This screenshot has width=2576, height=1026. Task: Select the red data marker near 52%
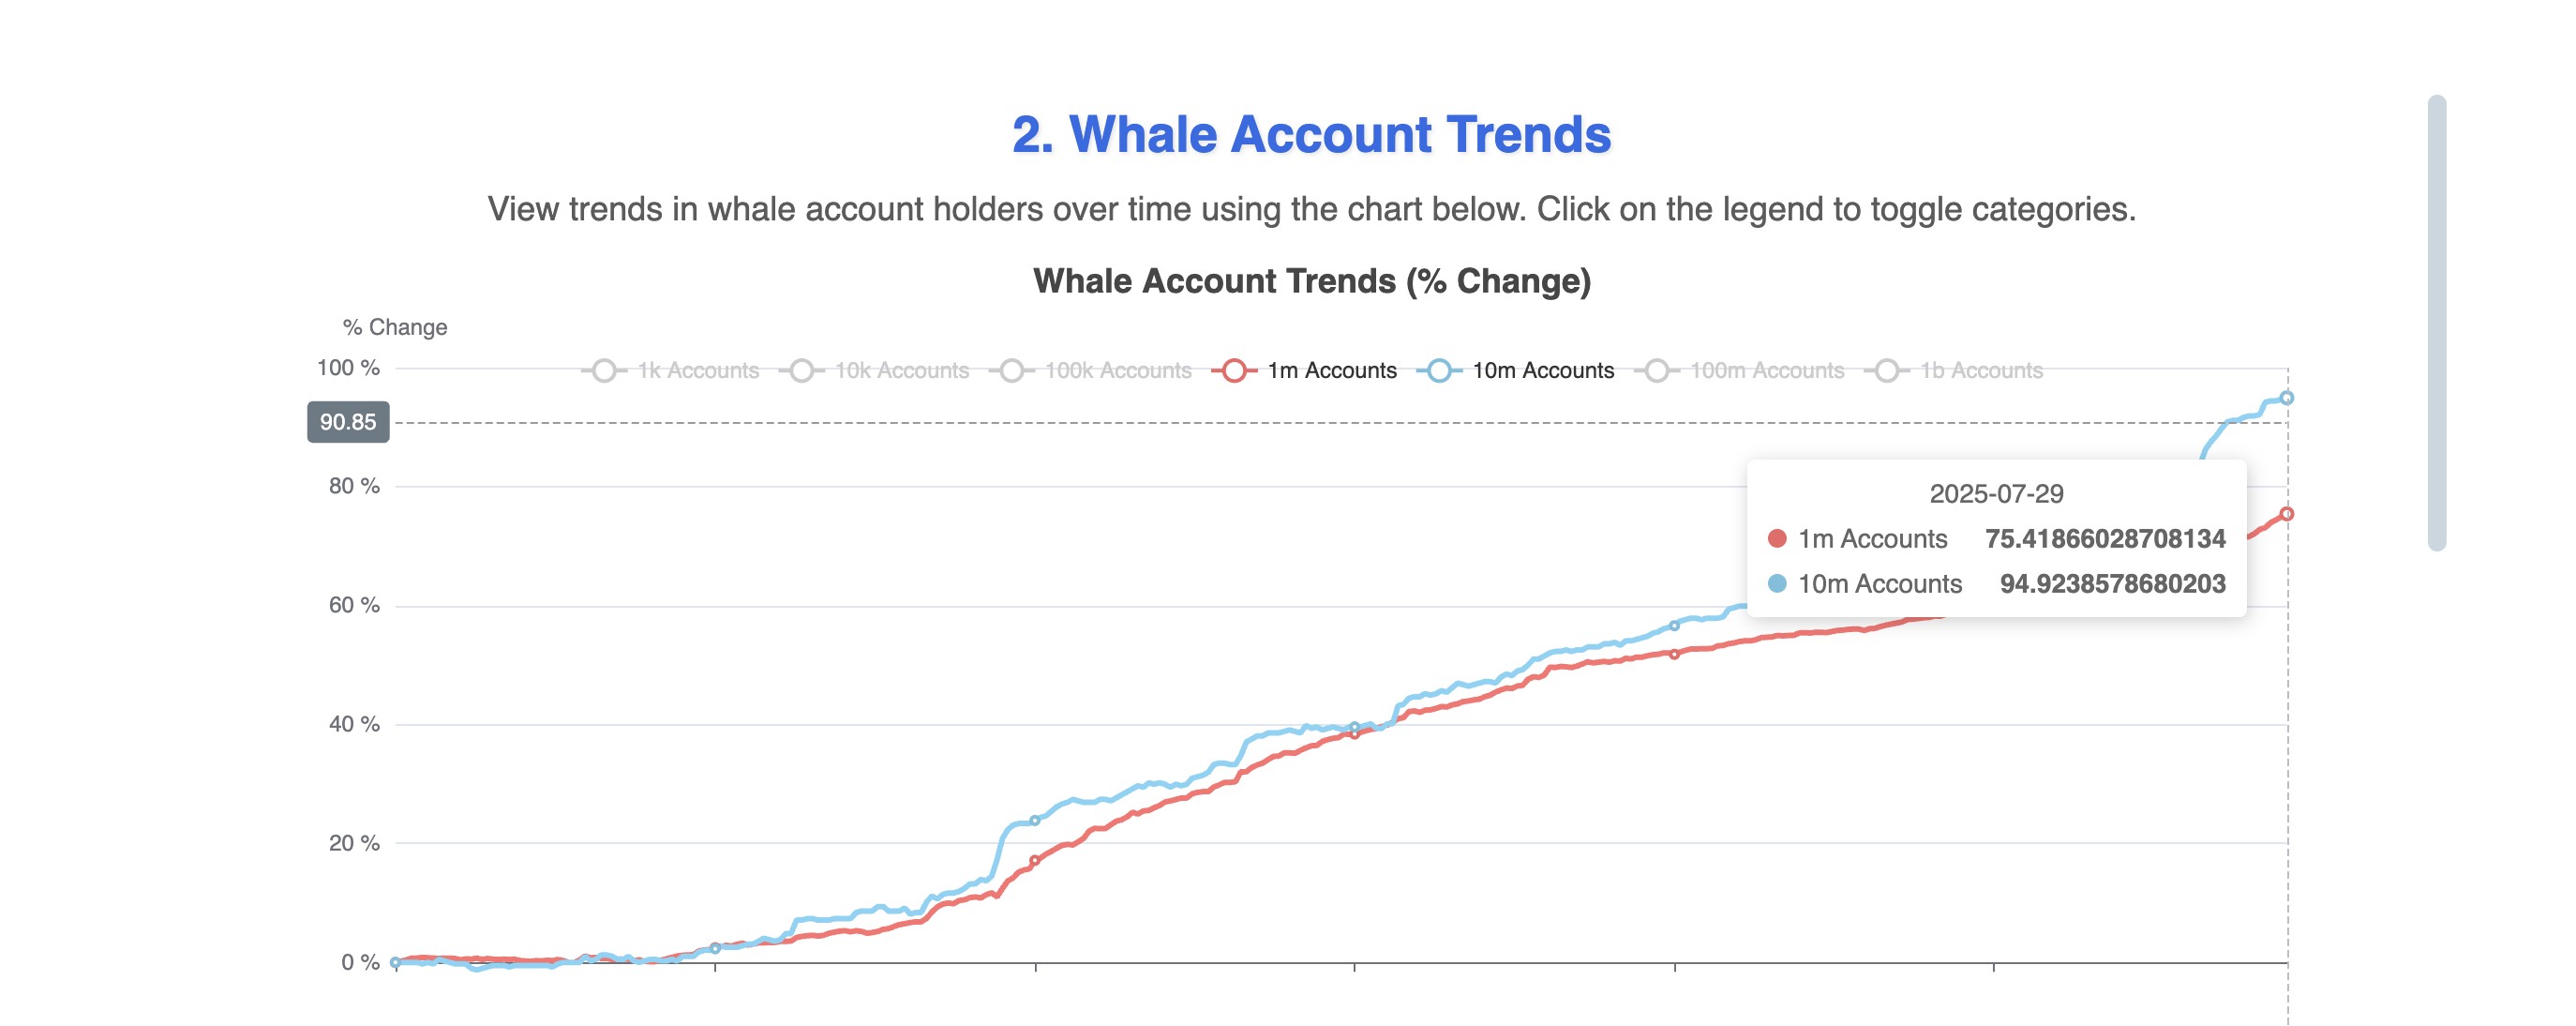point(1674,654)
